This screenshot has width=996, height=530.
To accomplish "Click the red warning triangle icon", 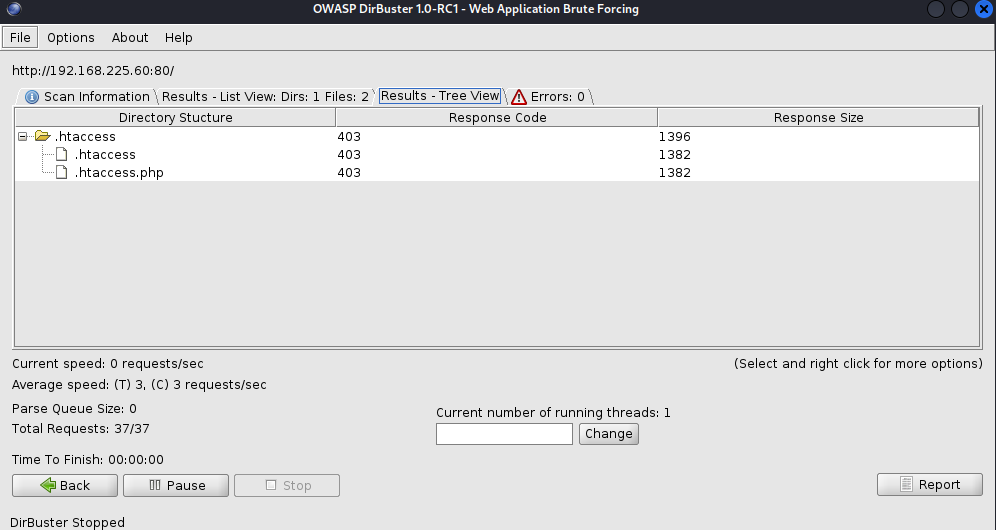I will tap(518, 97).
